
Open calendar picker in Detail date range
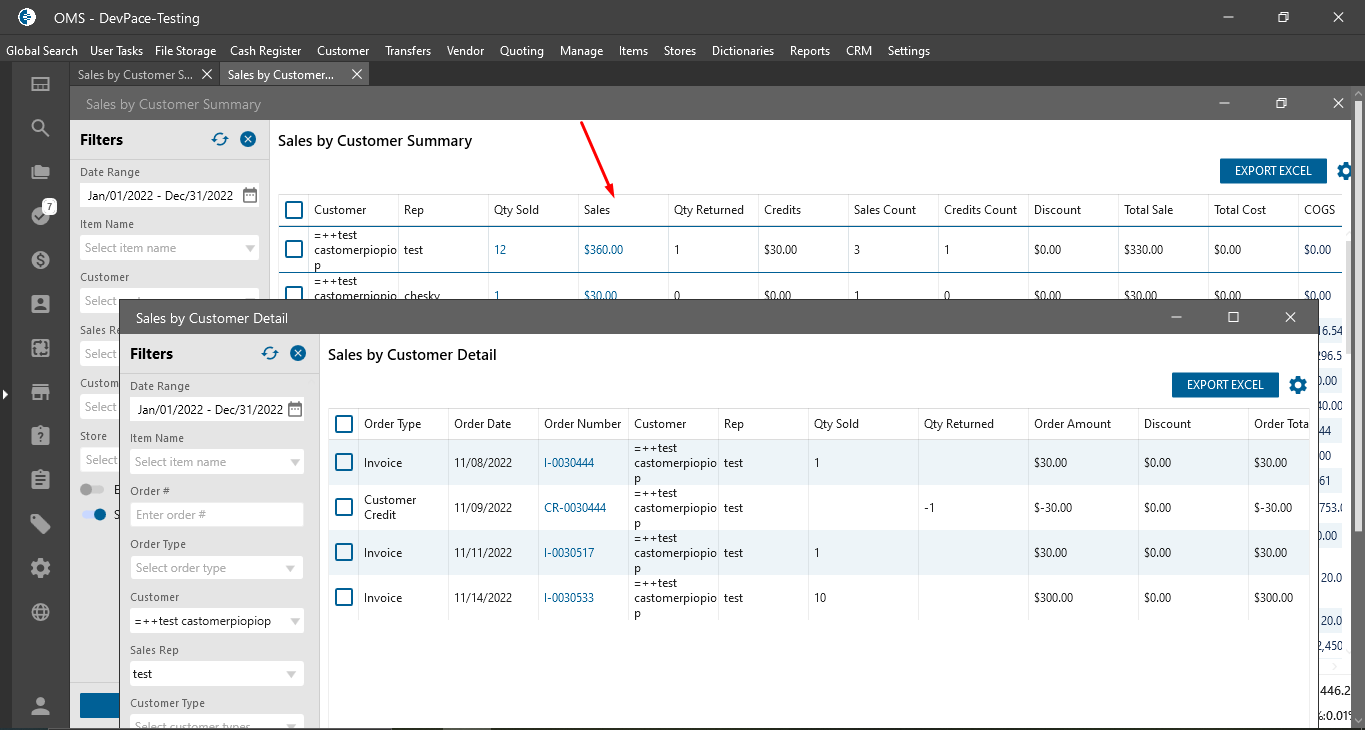point(295,409)
